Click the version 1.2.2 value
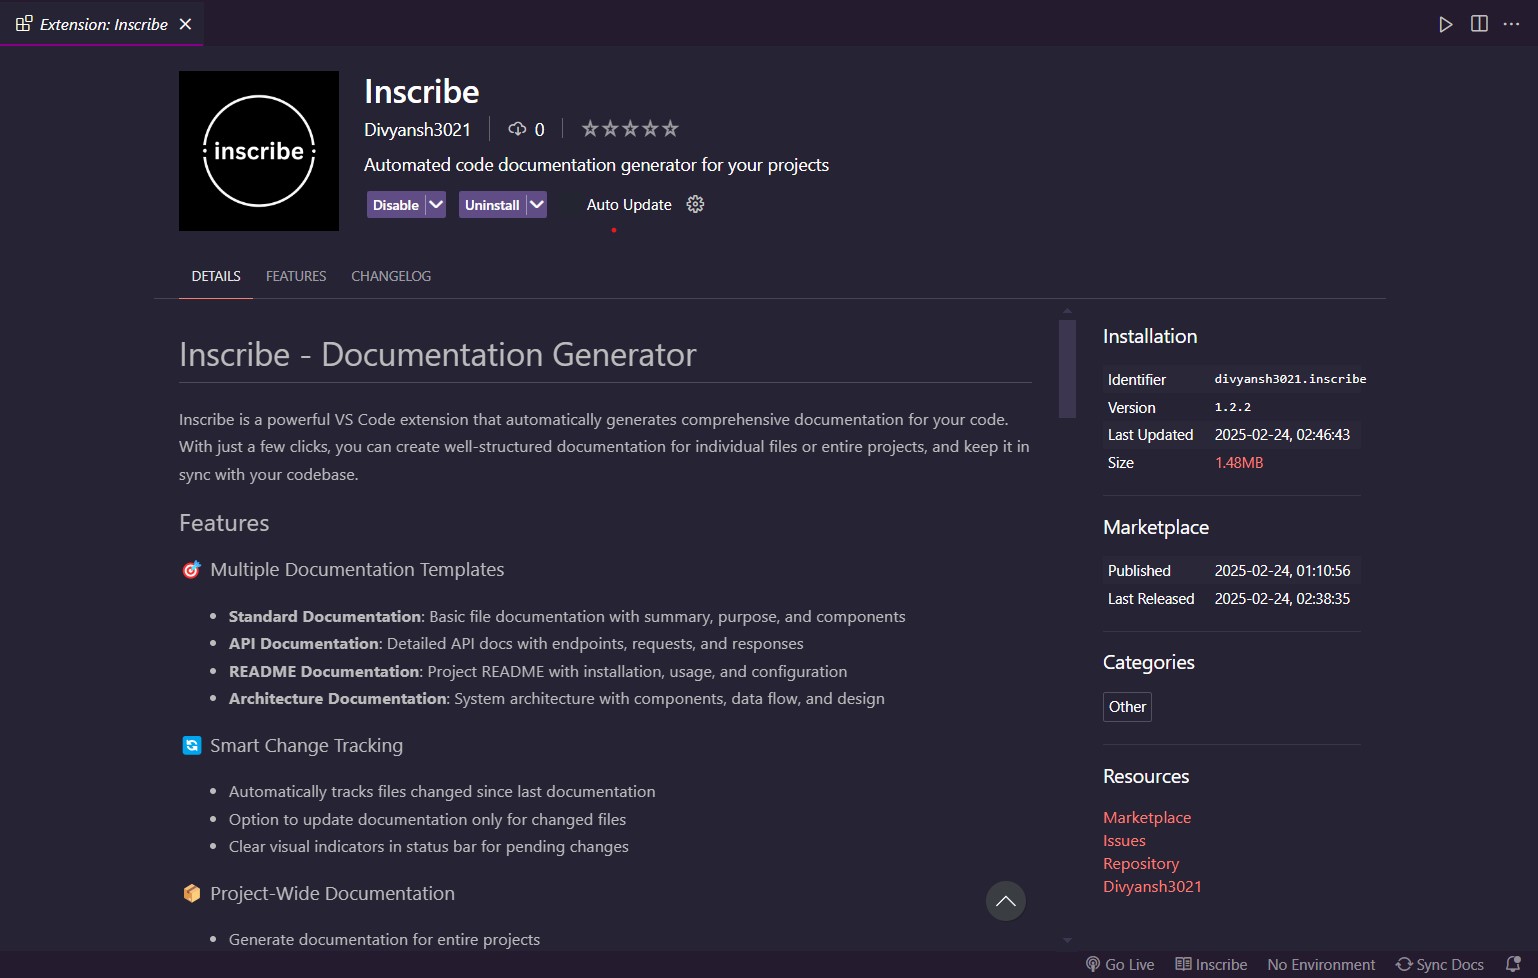The height and width of the screenshot is (978, 1538). (1233, 407)
